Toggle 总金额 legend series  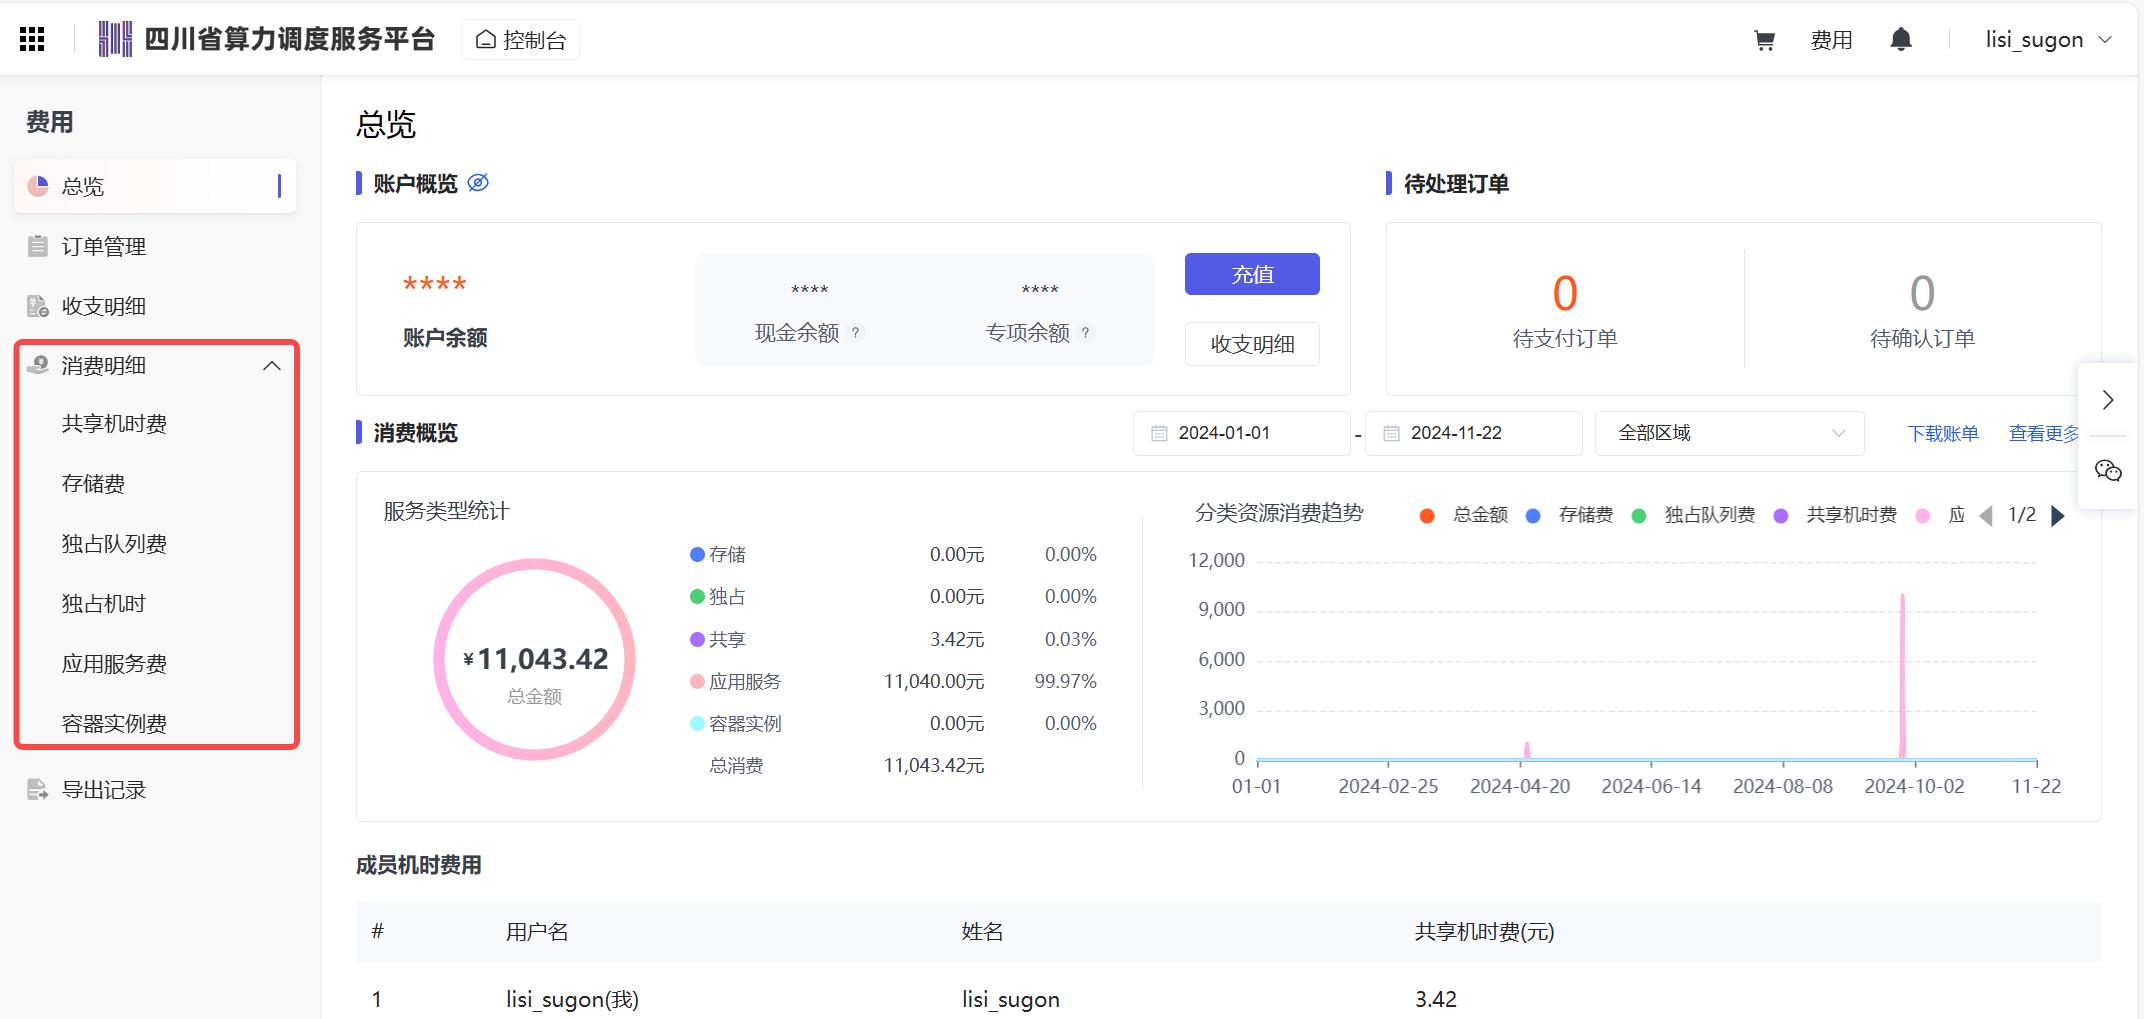tap(1463, 515)
